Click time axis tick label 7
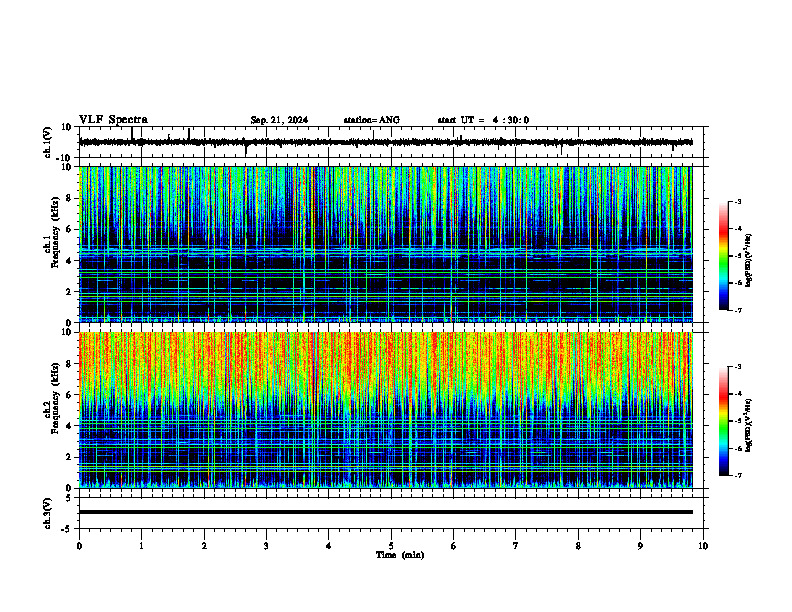The height and width of the screenshot is (612, 792). 516,546
